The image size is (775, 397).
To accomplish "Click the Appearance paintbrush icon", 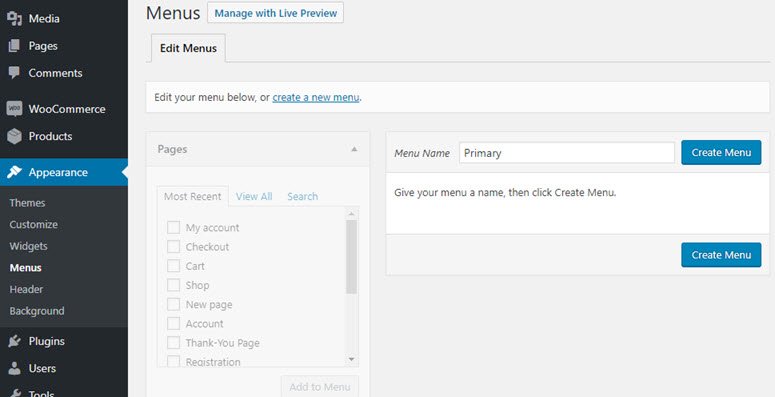I will pos(14,172).
